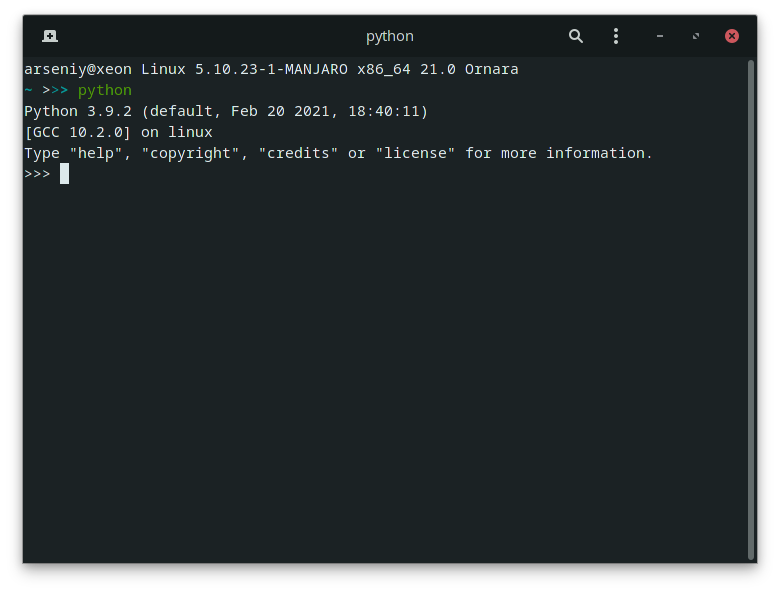Open the terminal search tool
The width and height of the screenshot is (780, 594).
tap(576, 36)
